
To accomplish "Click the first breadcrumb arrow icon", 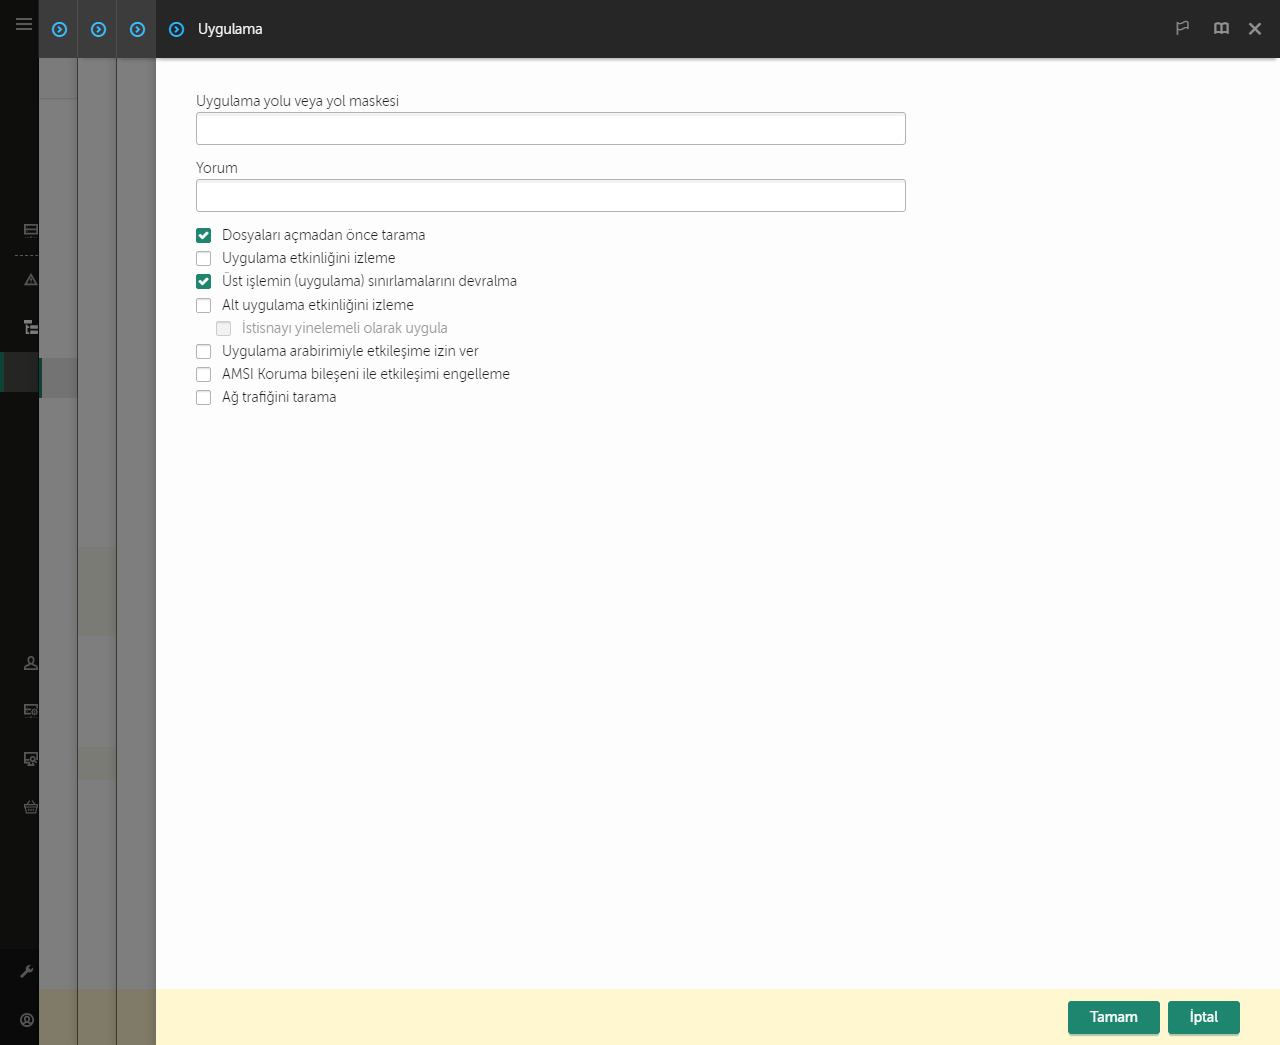I will pos(59,30).
